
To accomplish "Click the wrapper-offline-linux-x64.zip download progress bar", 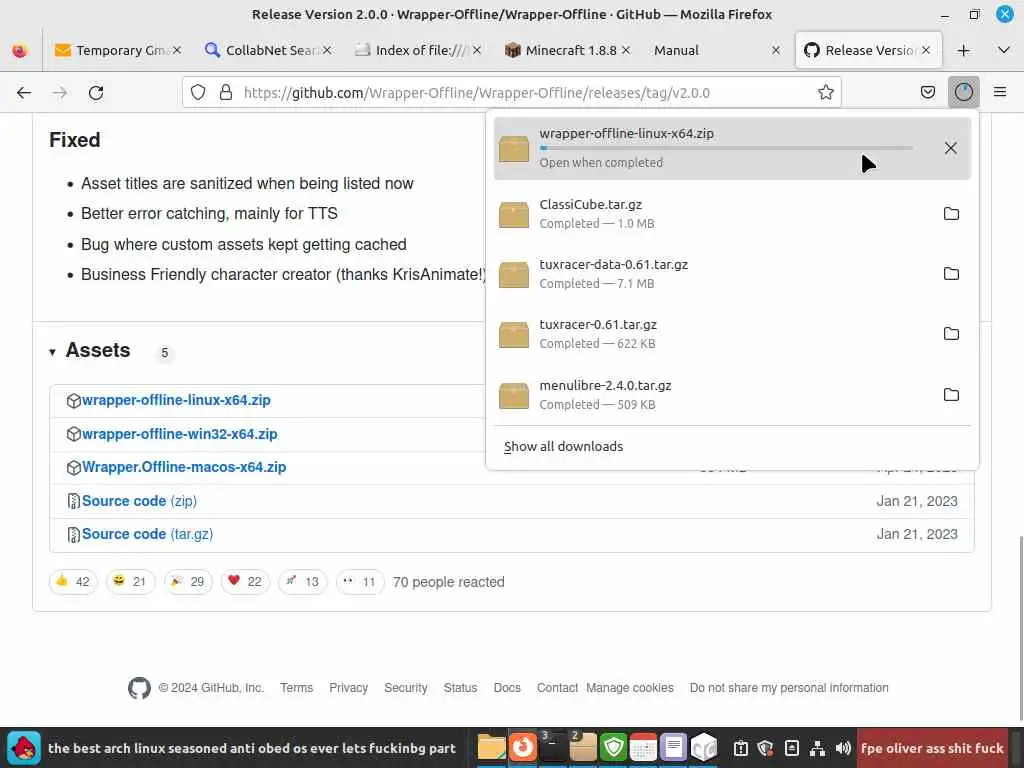I will point(726,148).
